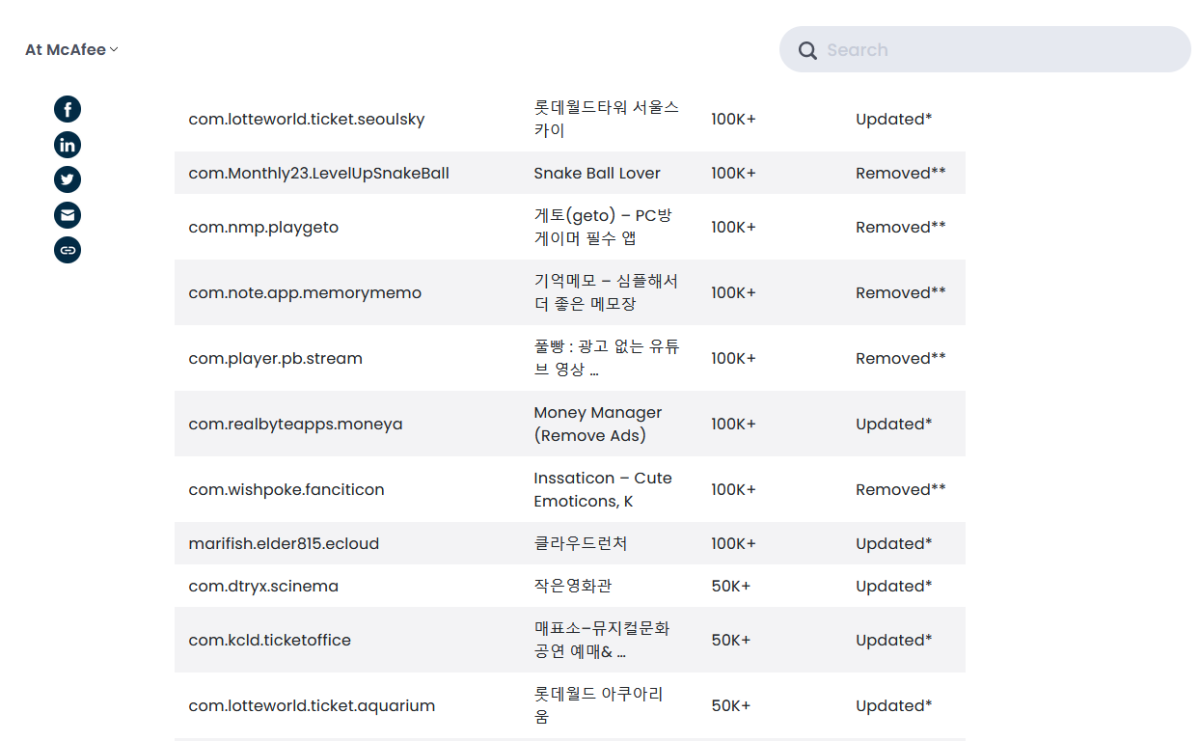1200x741 pixels.
Task: Share article on Facebook icon
Action: pos(67,109)
